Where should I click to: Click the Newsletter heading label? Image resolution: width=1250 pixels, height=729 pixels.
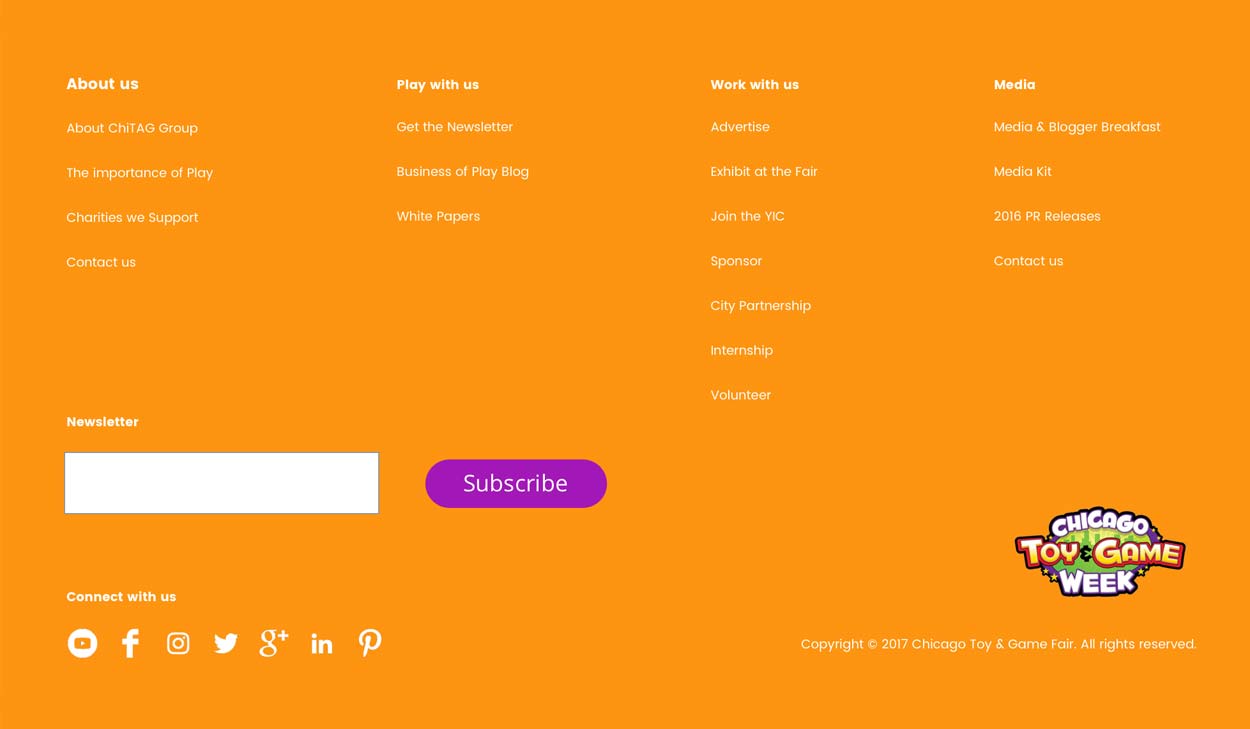pos(103,422)
